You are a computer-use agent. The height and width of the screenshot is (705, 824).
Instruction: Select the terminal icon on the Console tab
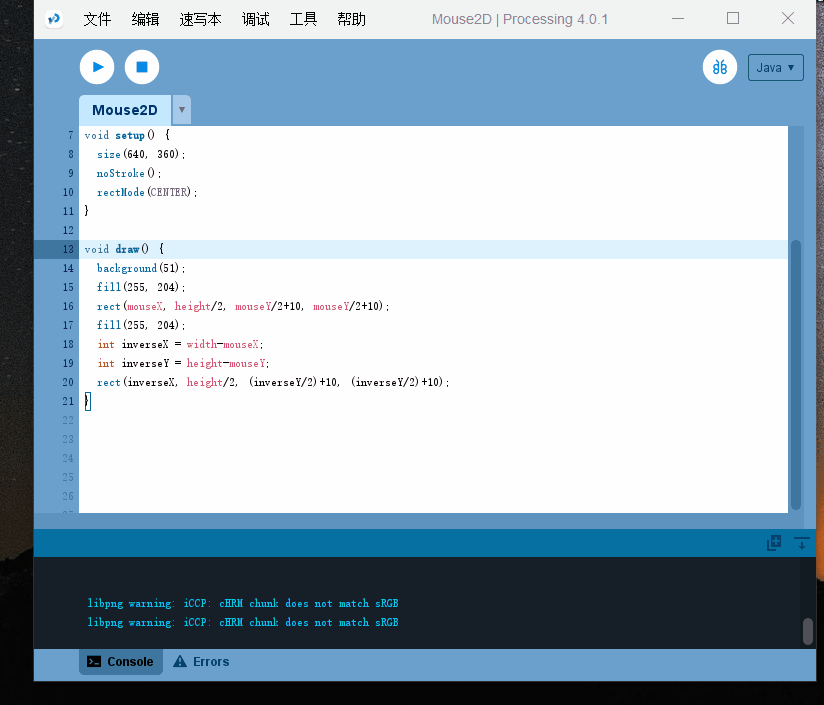click(95, 661)
